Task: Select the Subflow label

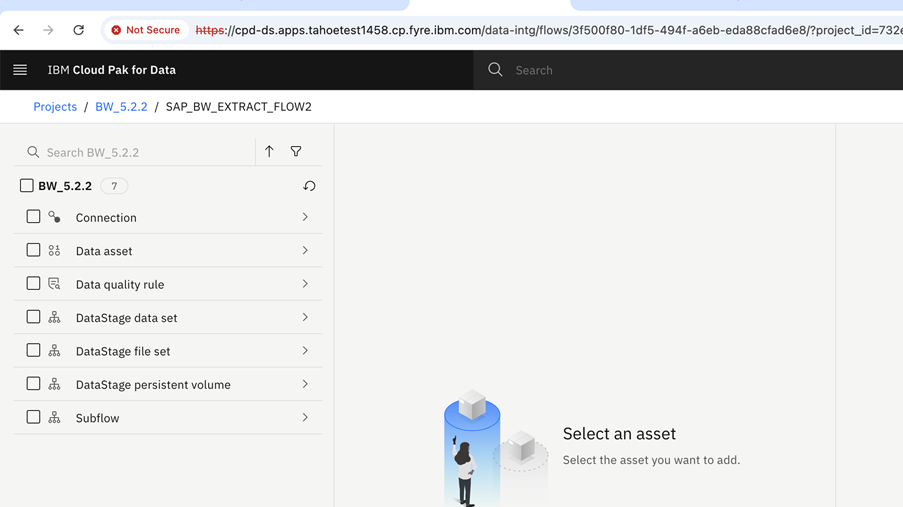Action: tap(97, 418)
